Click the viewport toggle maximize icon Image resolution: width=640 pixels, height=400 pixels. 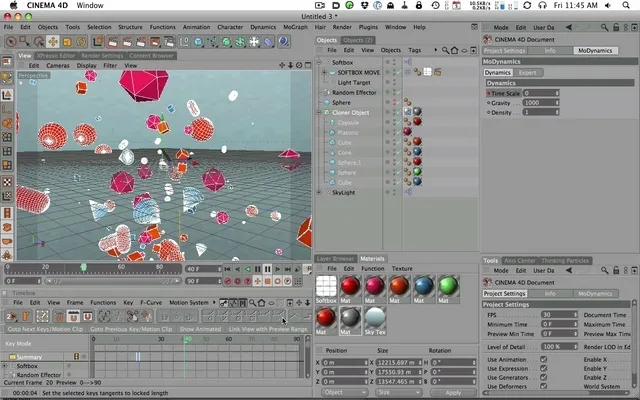click(308, 65)
